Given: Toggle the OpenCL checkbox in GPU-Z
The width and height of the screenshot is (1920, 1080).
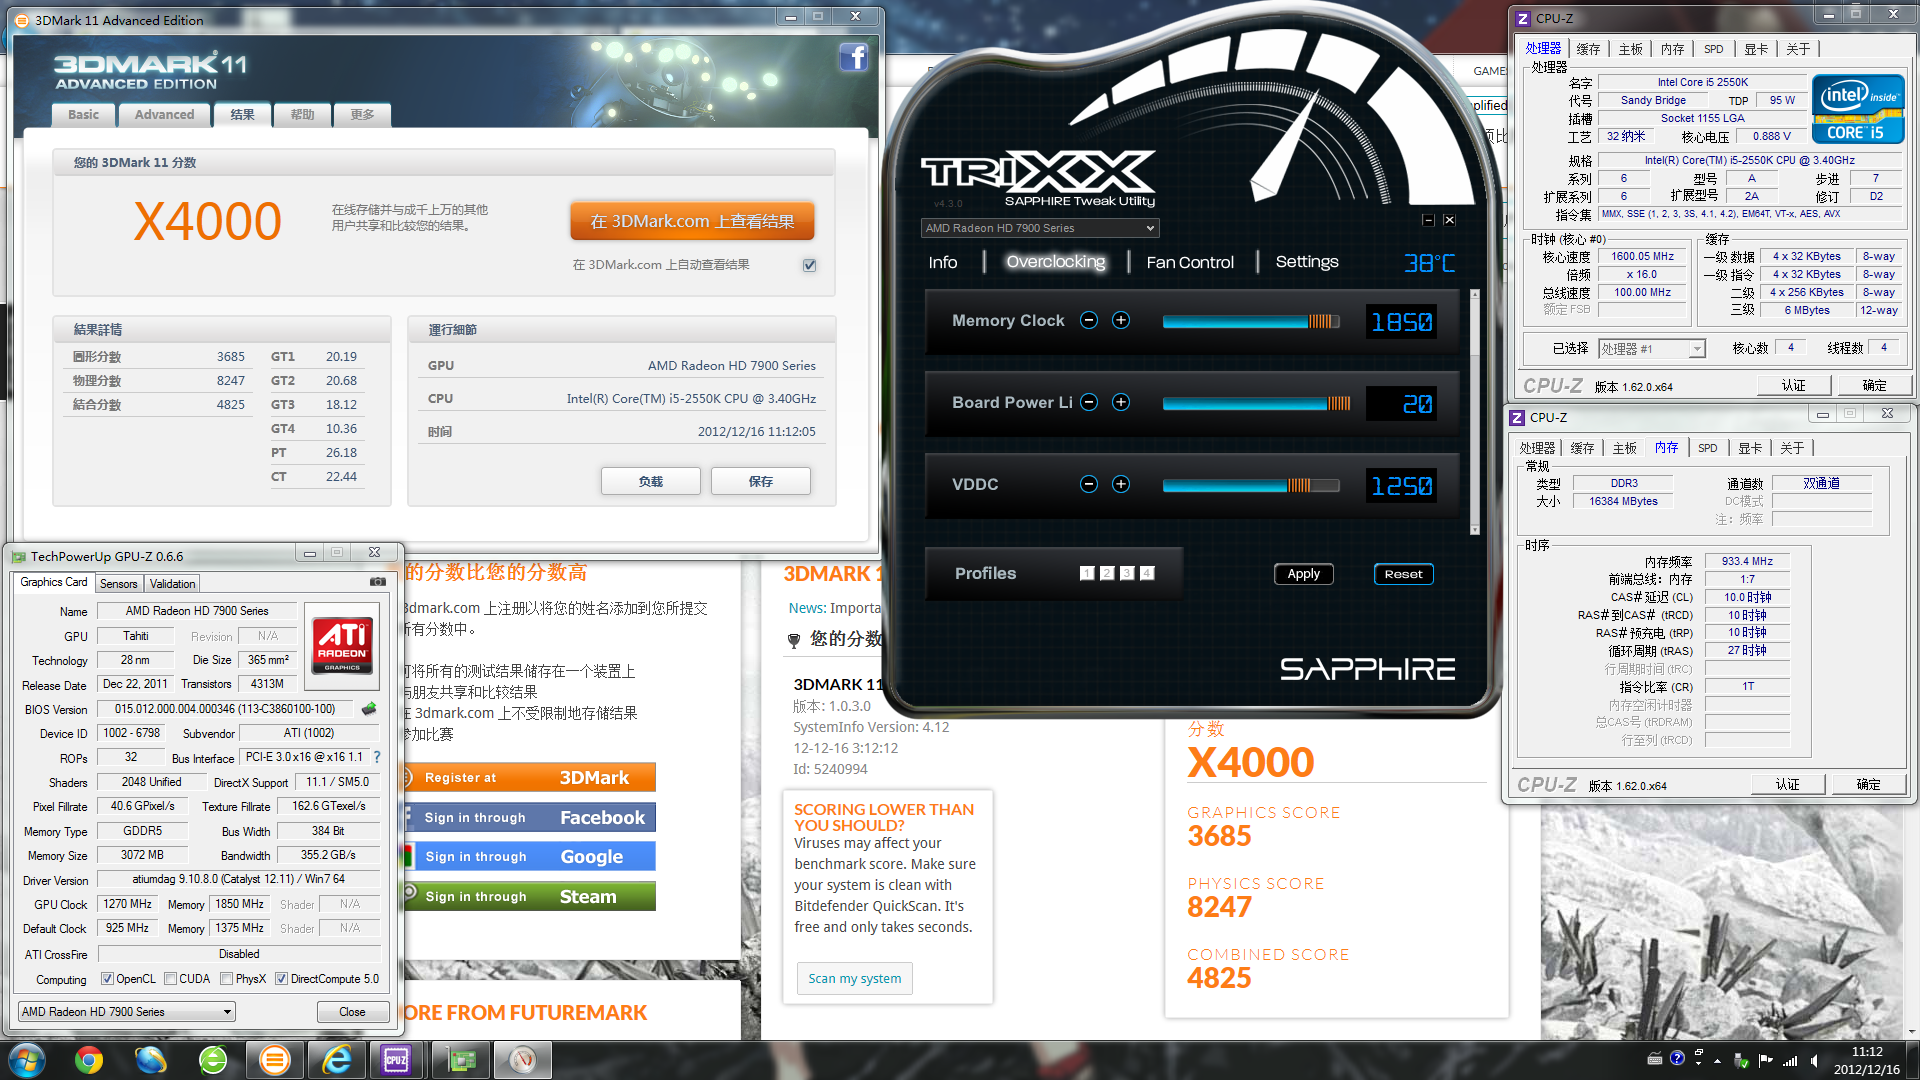Looking at the screenshot, I should point(107,979).
